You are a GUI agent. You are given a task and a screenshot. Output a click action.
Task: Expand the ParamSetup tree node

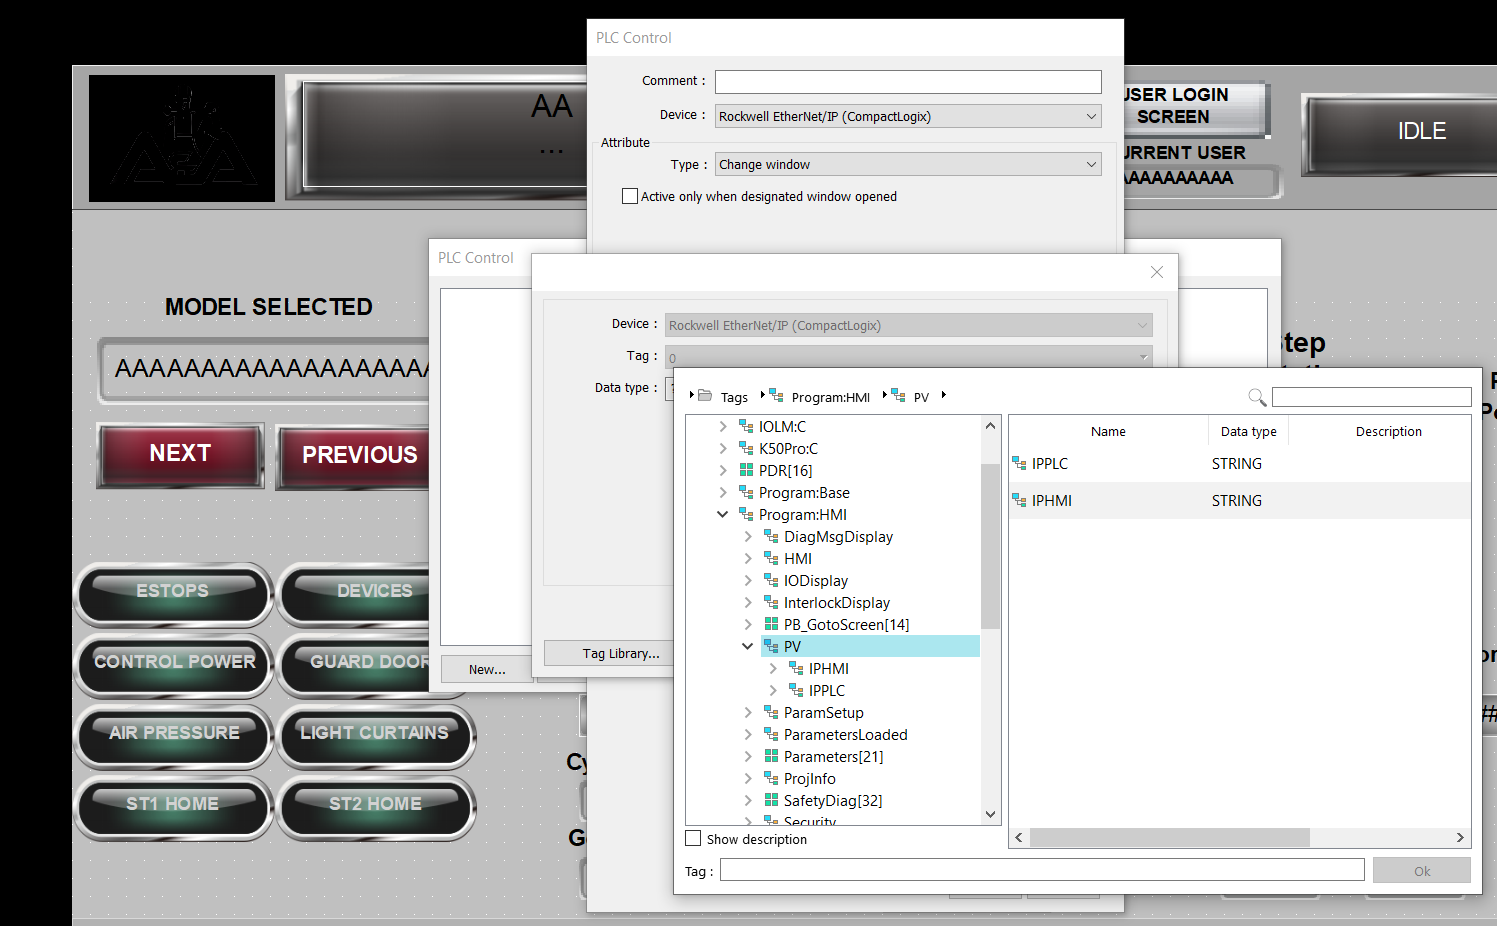(x=748, y=712)
